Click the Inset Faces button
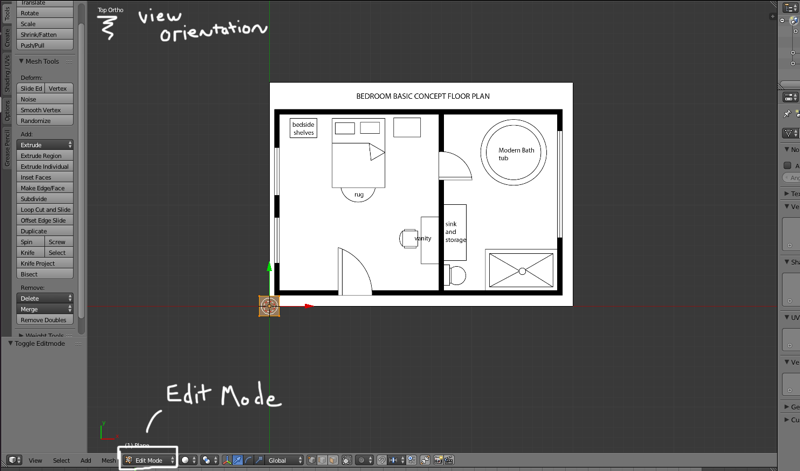The height and width of the screenshot is (471, 800). [45, 178]
